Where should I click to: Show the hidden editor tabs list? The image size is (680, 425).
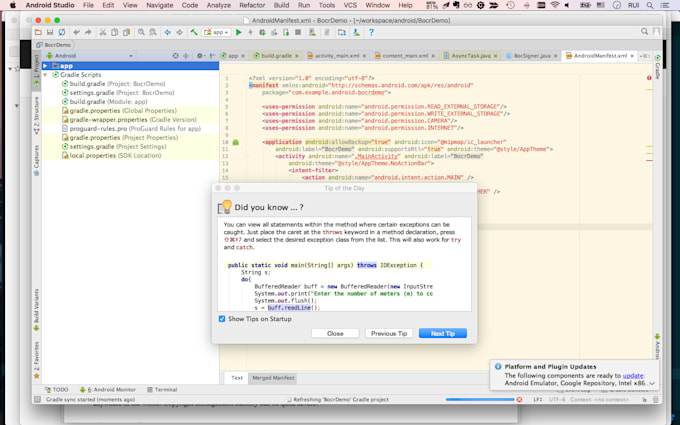(645, 56)
